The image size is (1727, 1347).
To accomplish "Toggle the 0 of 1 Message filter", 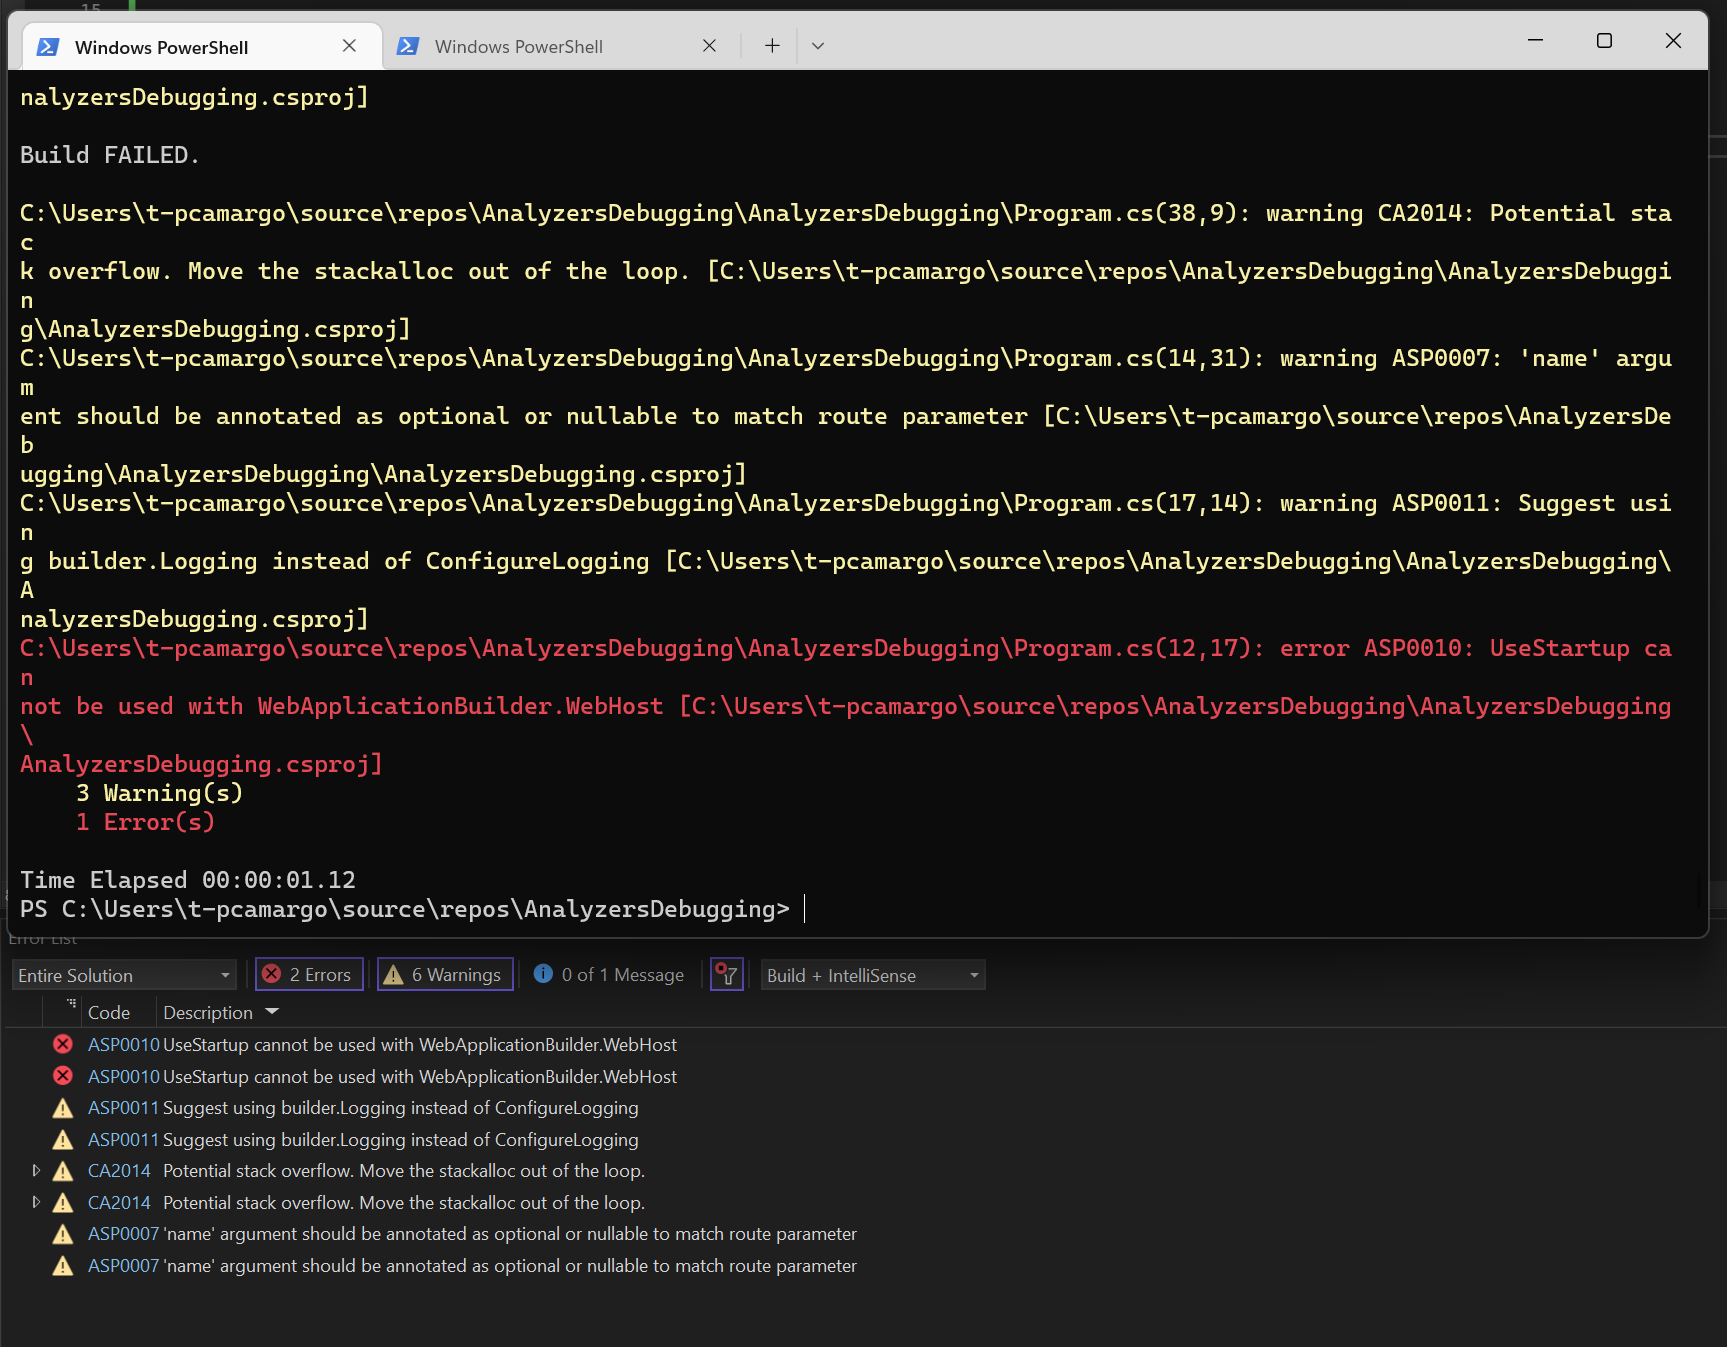I will (x=609, y=975).
